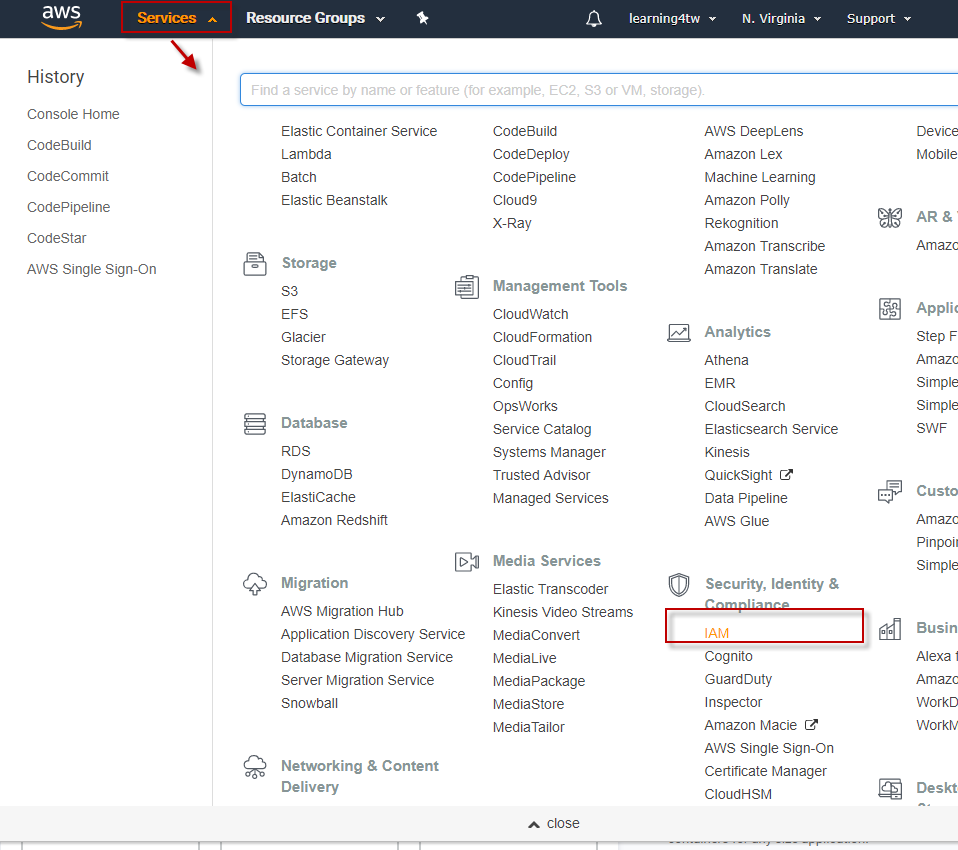Click the pin shortcut icon in navbar
Viewport: 958px width, 850px height.
coord(422,18)
